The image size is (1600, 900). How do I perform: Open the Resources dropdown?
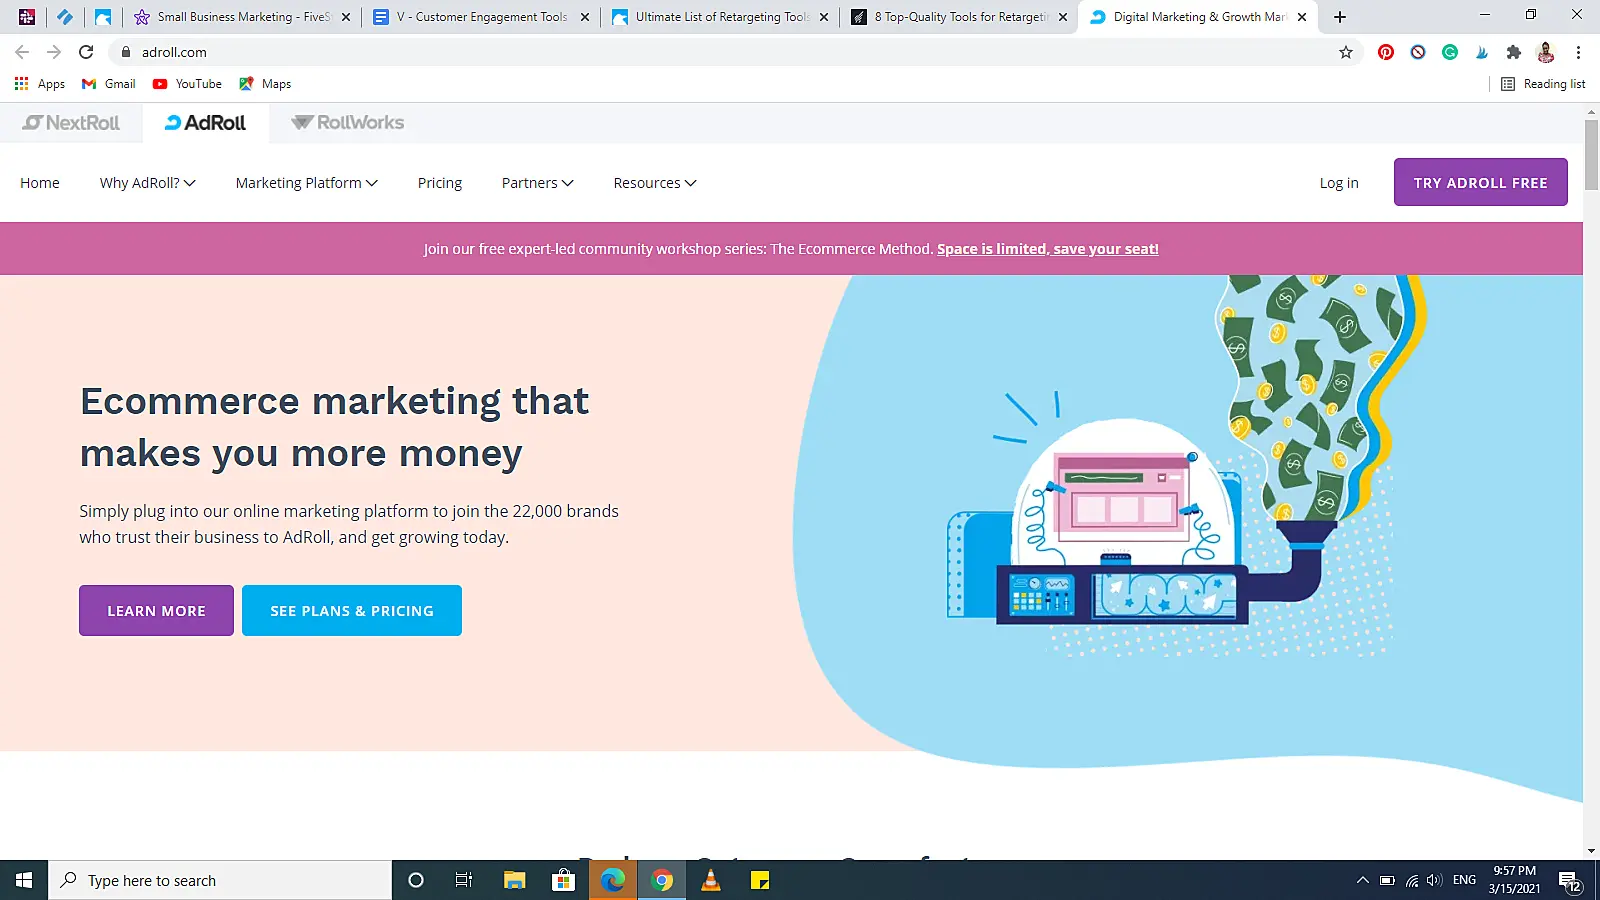(x=653, y=182)
